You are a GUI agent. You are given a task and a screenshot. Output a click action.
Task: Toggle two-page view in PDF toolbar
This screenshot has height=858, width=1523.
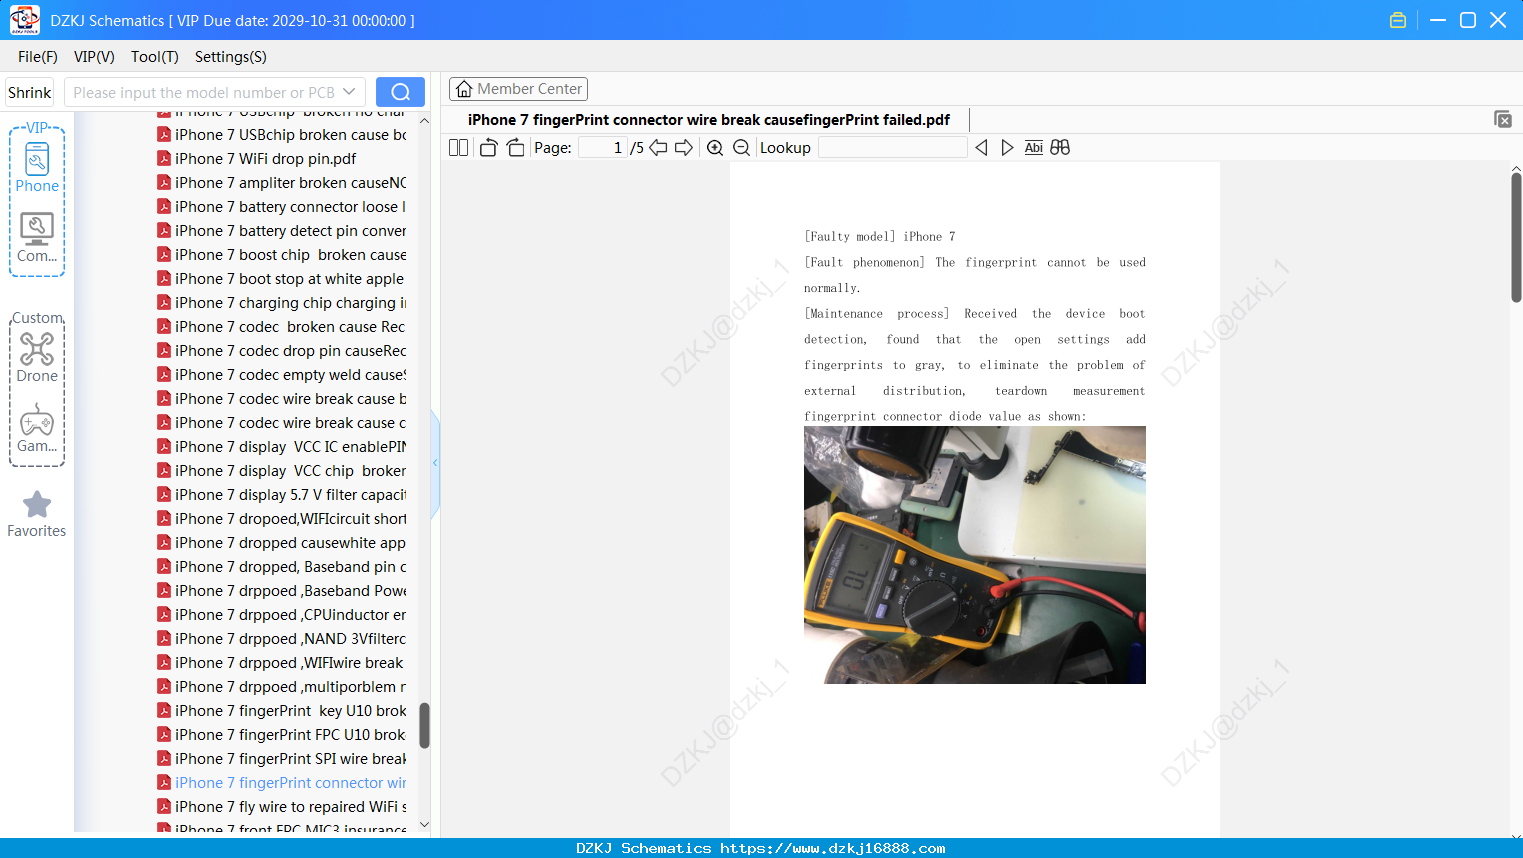(459, 148)
